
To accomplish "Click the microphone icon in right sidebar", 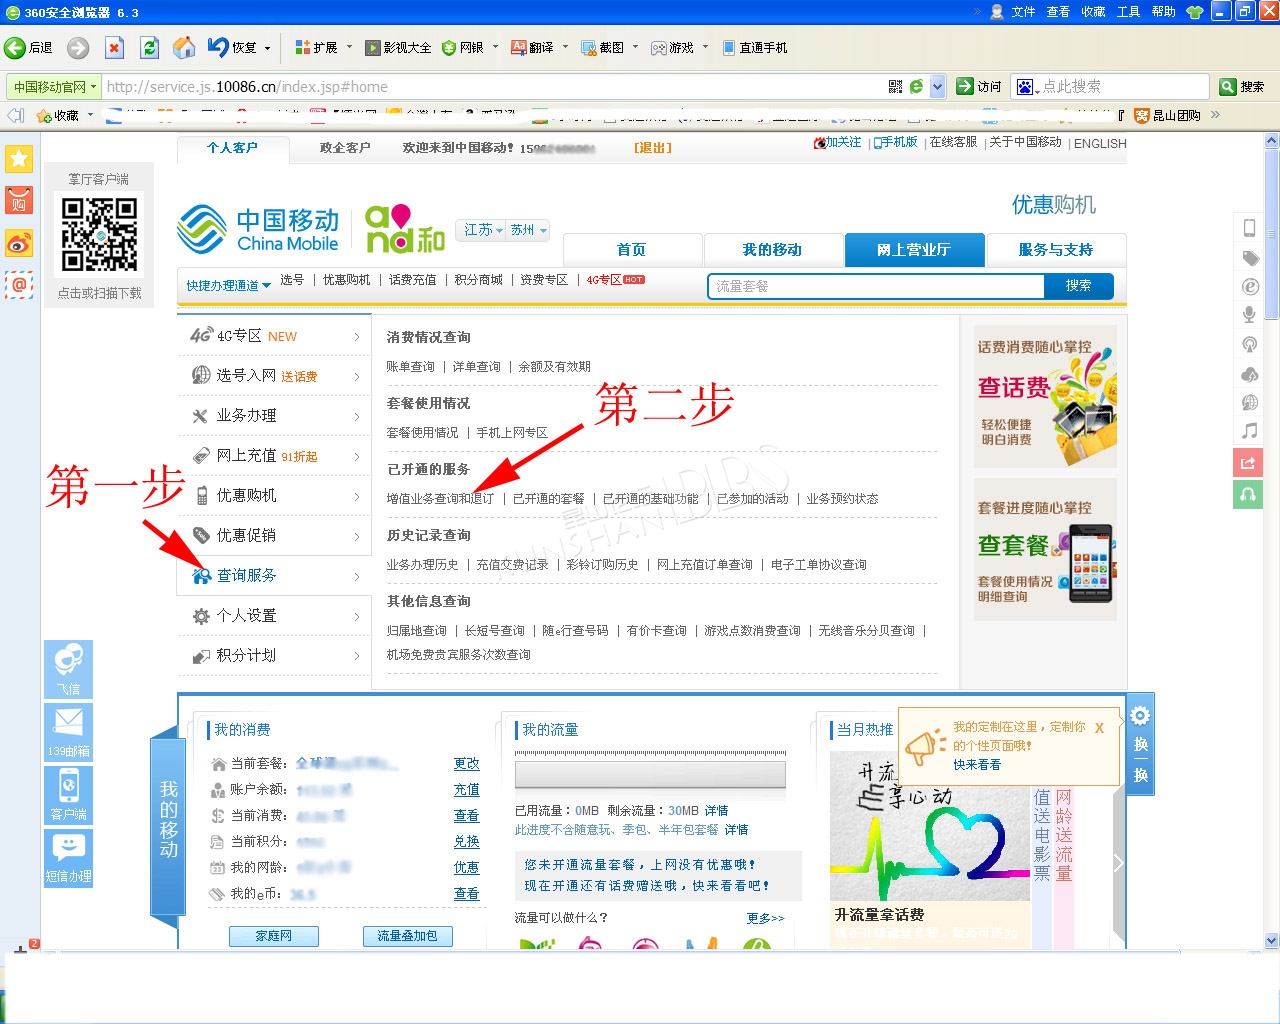I will pyautogui.click(x=1249, y=315).
